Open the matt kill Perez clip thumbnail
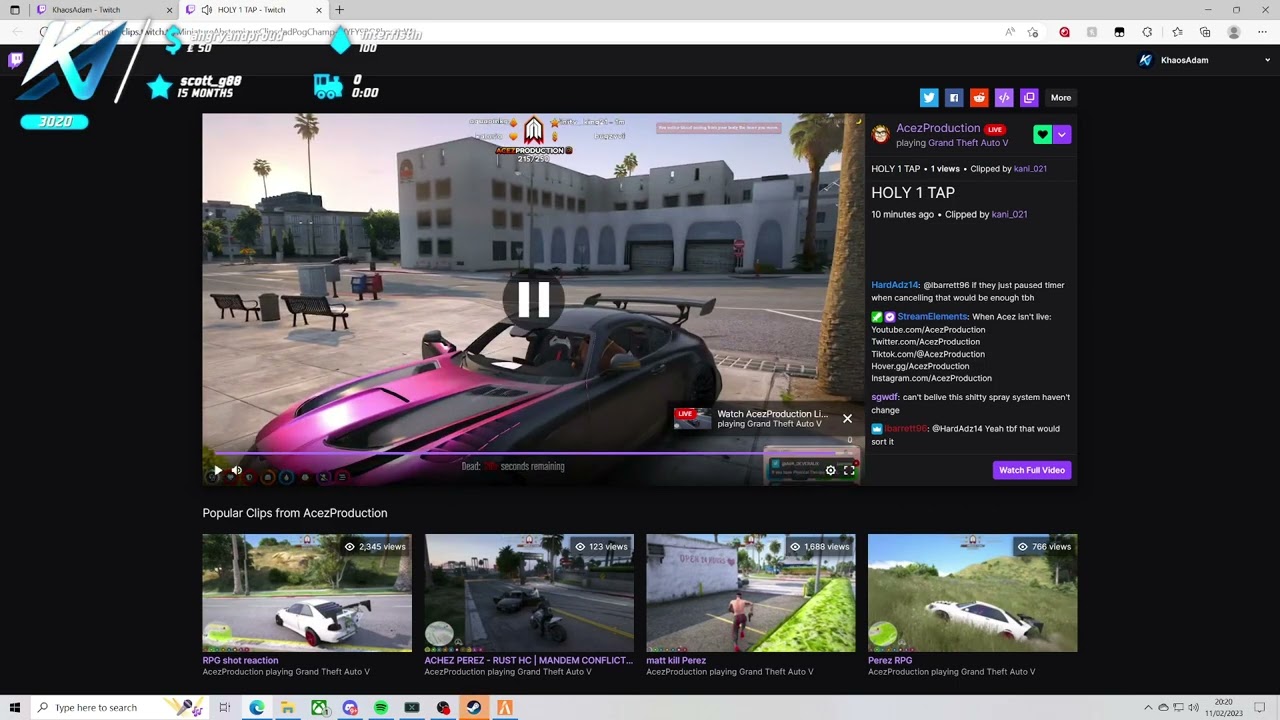This screenshot has width=1280, height=720. tap(751, 593)
